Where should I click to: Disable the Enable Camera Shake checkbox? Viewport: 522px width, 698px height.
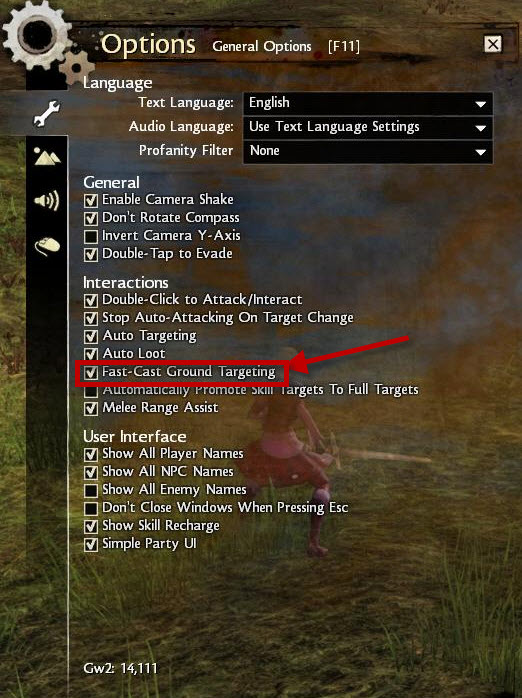click(x=91, y=200)
